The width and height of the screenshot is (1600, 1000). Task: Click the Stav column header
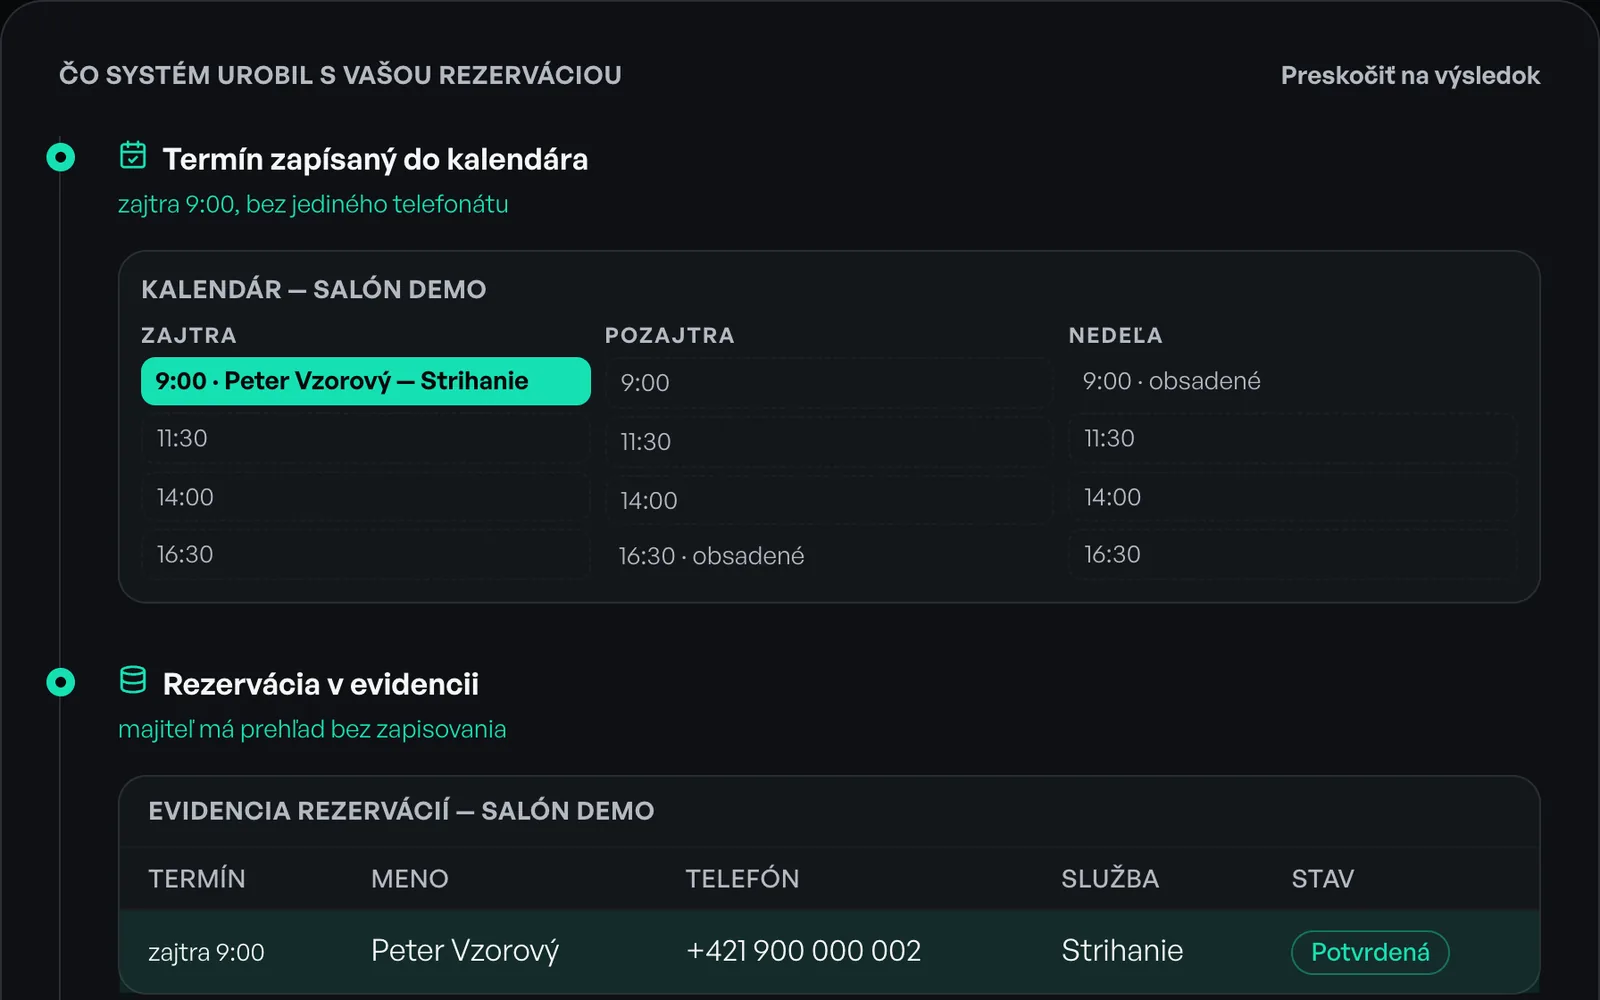tap(1323, 879)
